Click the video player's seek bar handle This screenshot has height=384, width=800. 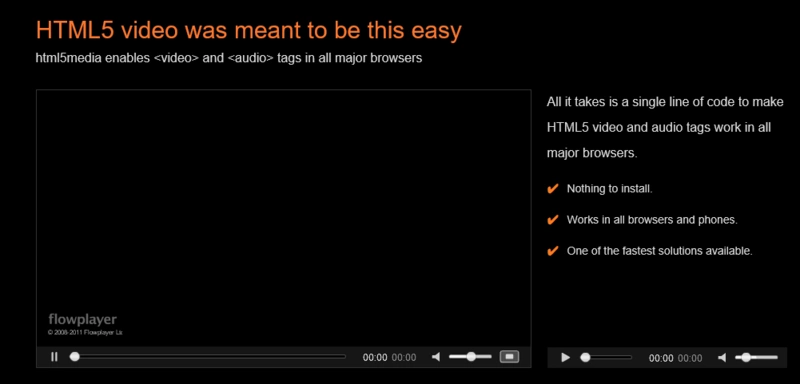coord(74,357)
